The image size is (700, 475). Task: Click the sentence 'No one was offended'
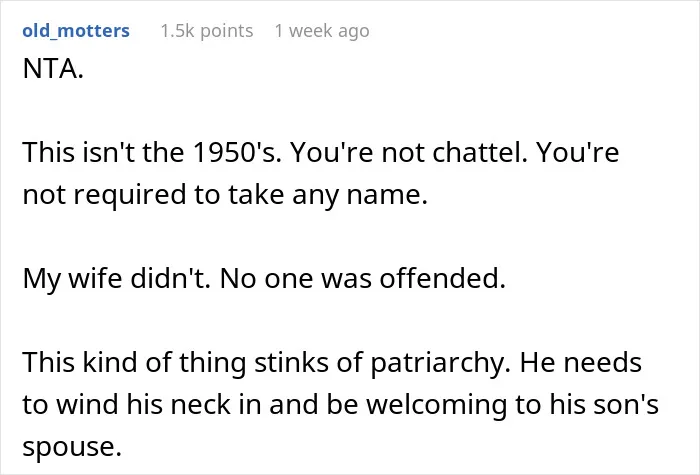click(x=363, y=279)
